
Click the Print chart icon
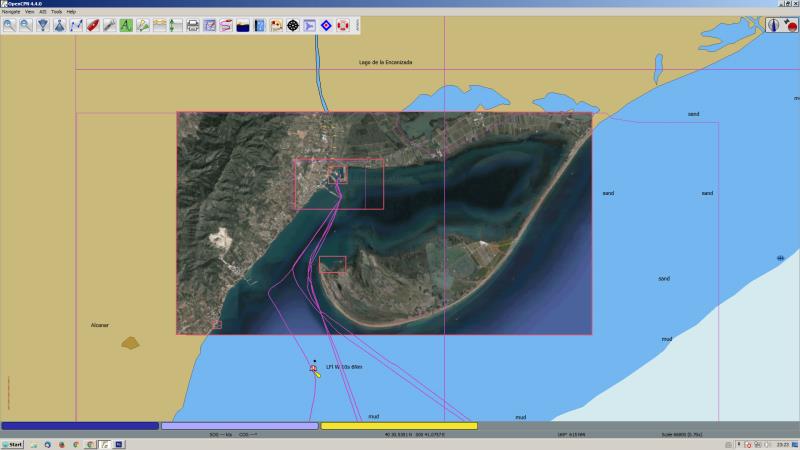pos(193,25)
